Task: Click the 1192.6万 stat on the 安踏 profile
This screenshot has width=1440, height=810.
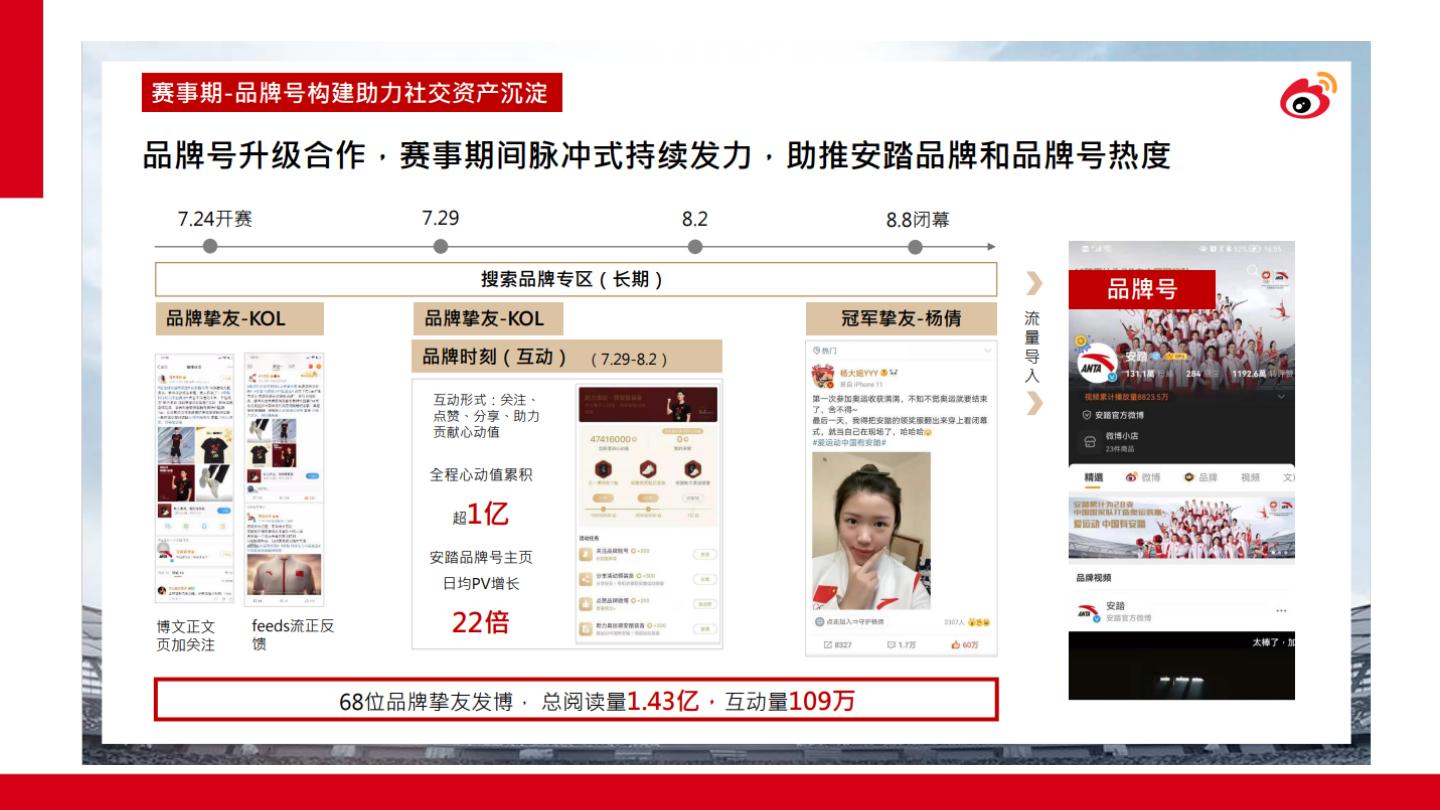Action: (1248, 373)
